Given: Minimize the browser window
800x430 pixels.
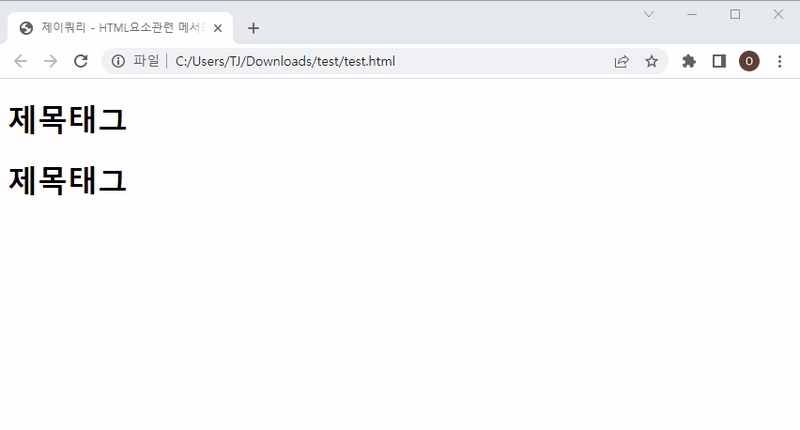Looking at the screenshot, I should (692, 14).
